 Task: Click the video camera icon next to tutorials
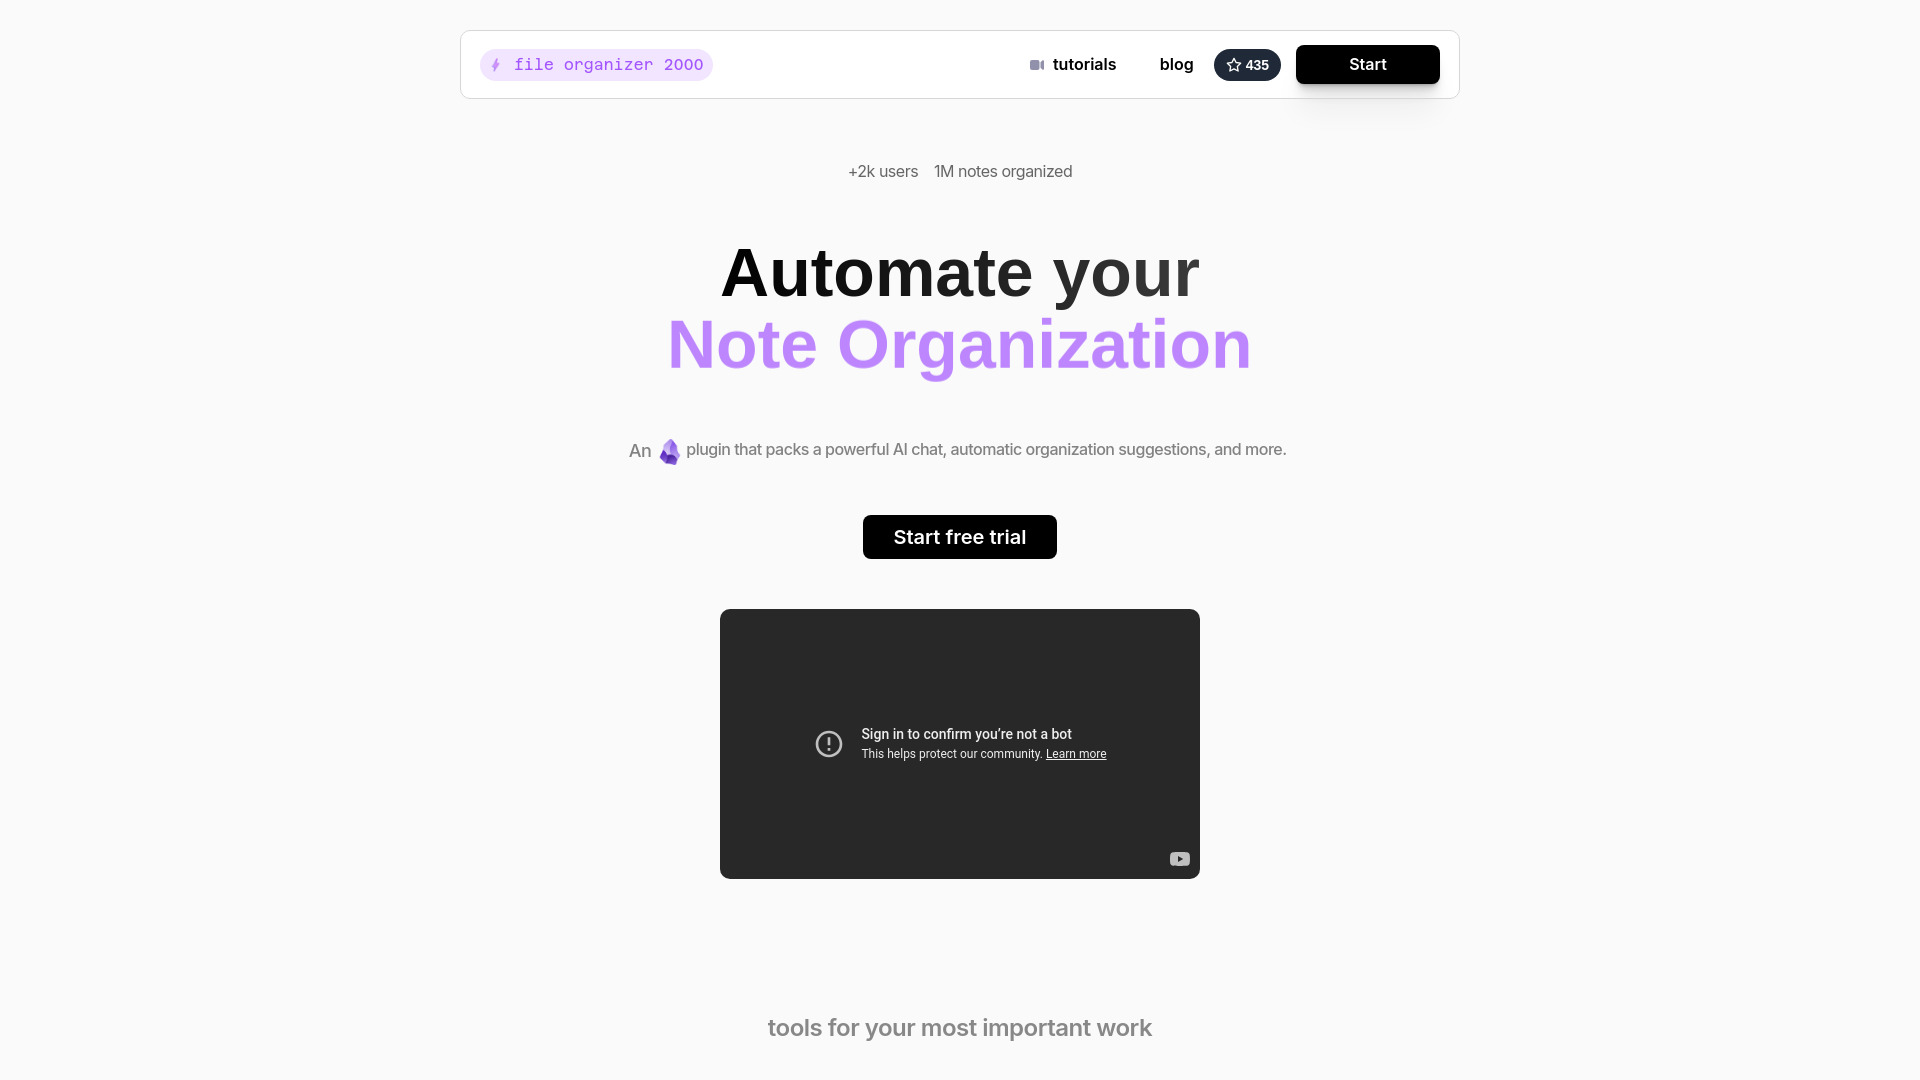coord(1036,65)
